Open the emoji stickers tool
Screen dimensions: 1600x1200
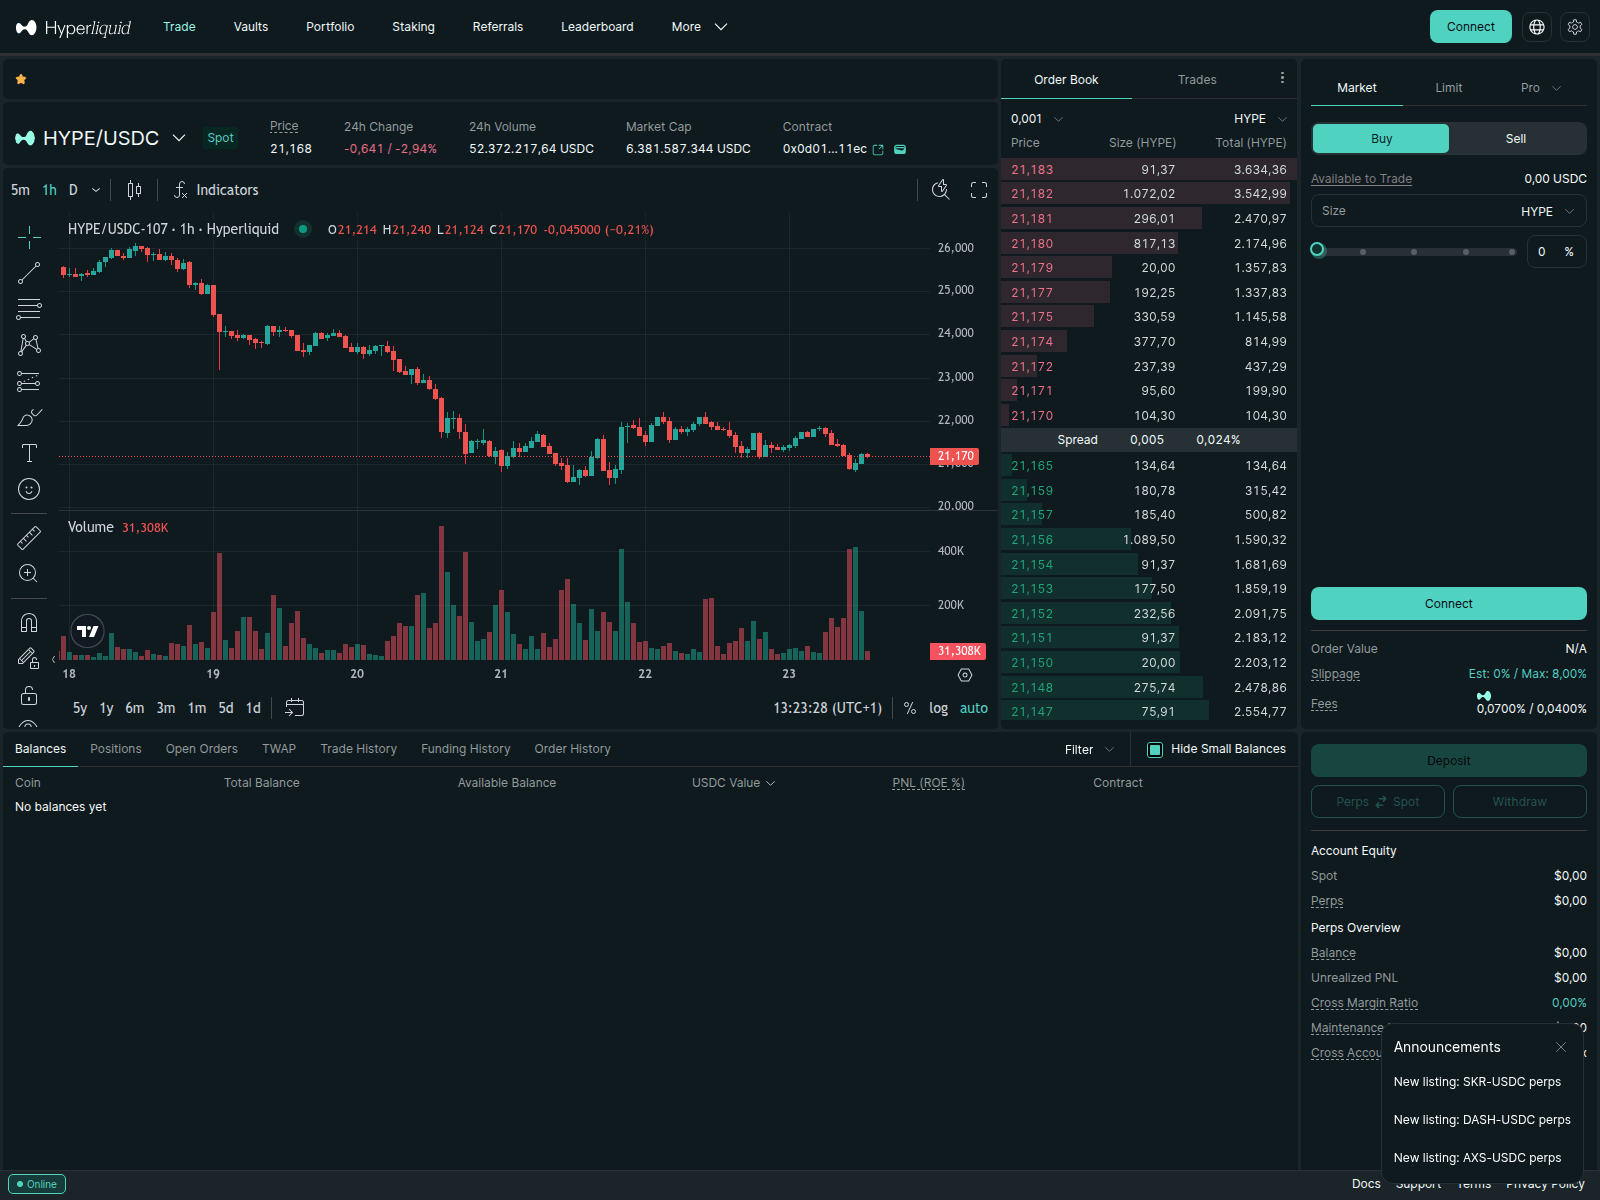coord(29,489)
